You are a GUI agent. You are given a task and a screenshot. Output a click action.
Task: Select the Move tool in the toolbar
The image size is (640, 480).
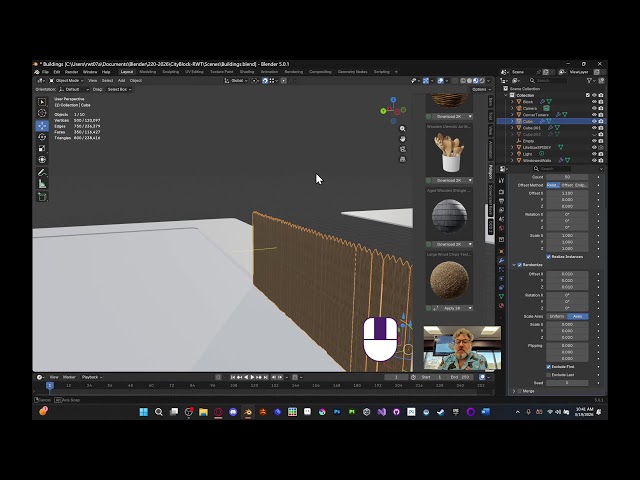(x=42, y=126)
